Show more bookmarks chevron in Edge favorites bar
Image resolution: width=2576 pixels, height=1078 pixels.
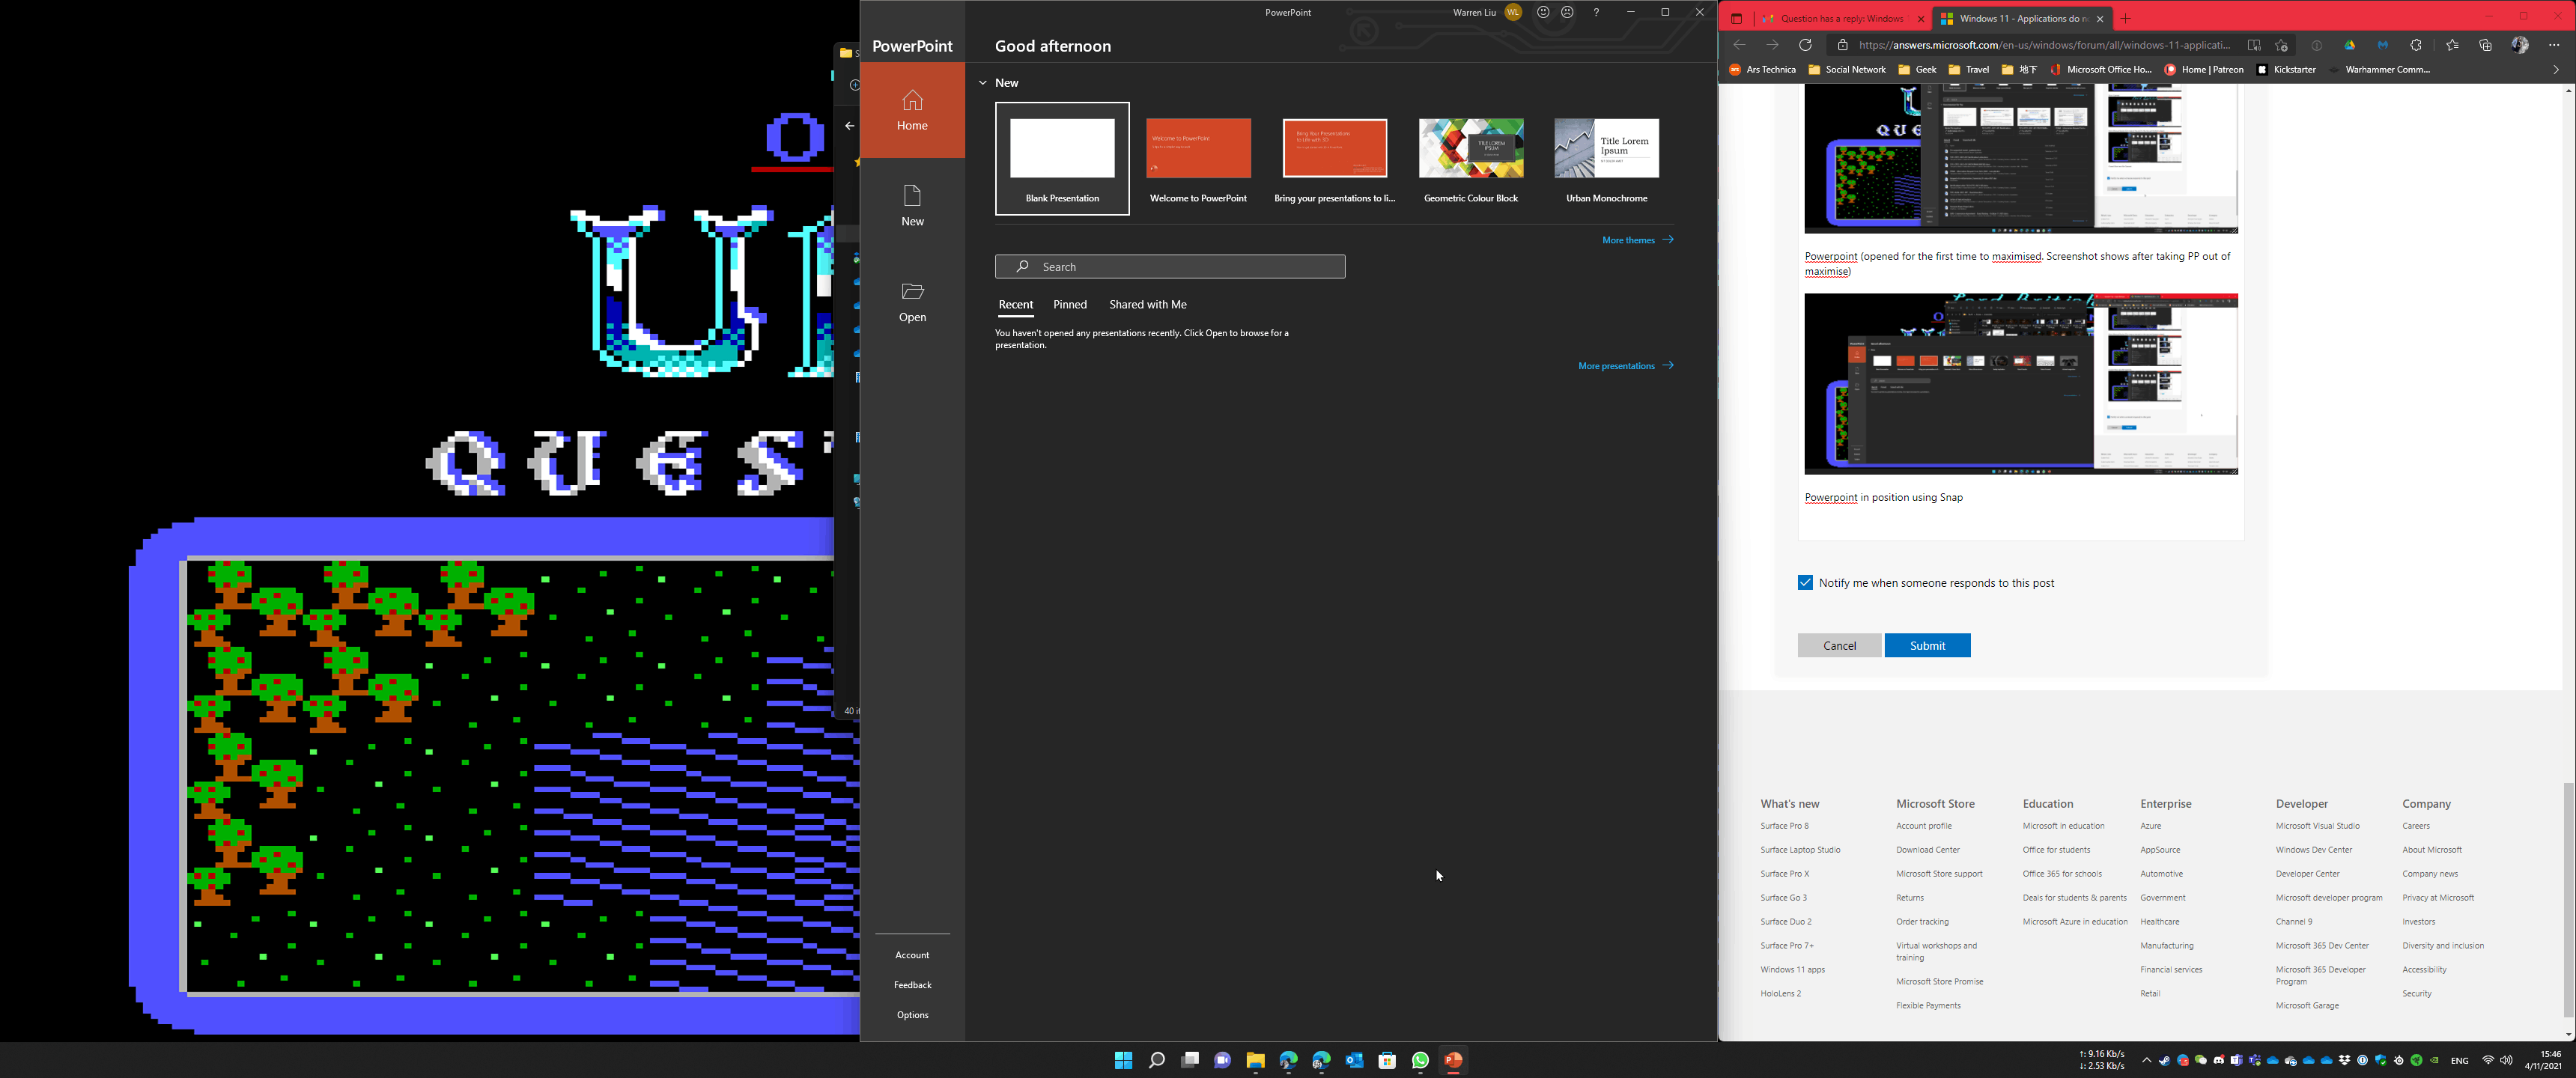(2556, 70)
